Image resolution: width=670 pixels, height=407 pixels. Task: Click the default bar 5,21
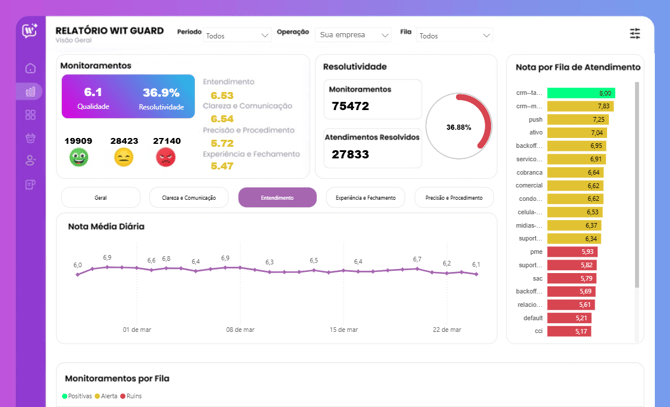tap(569, 318)
